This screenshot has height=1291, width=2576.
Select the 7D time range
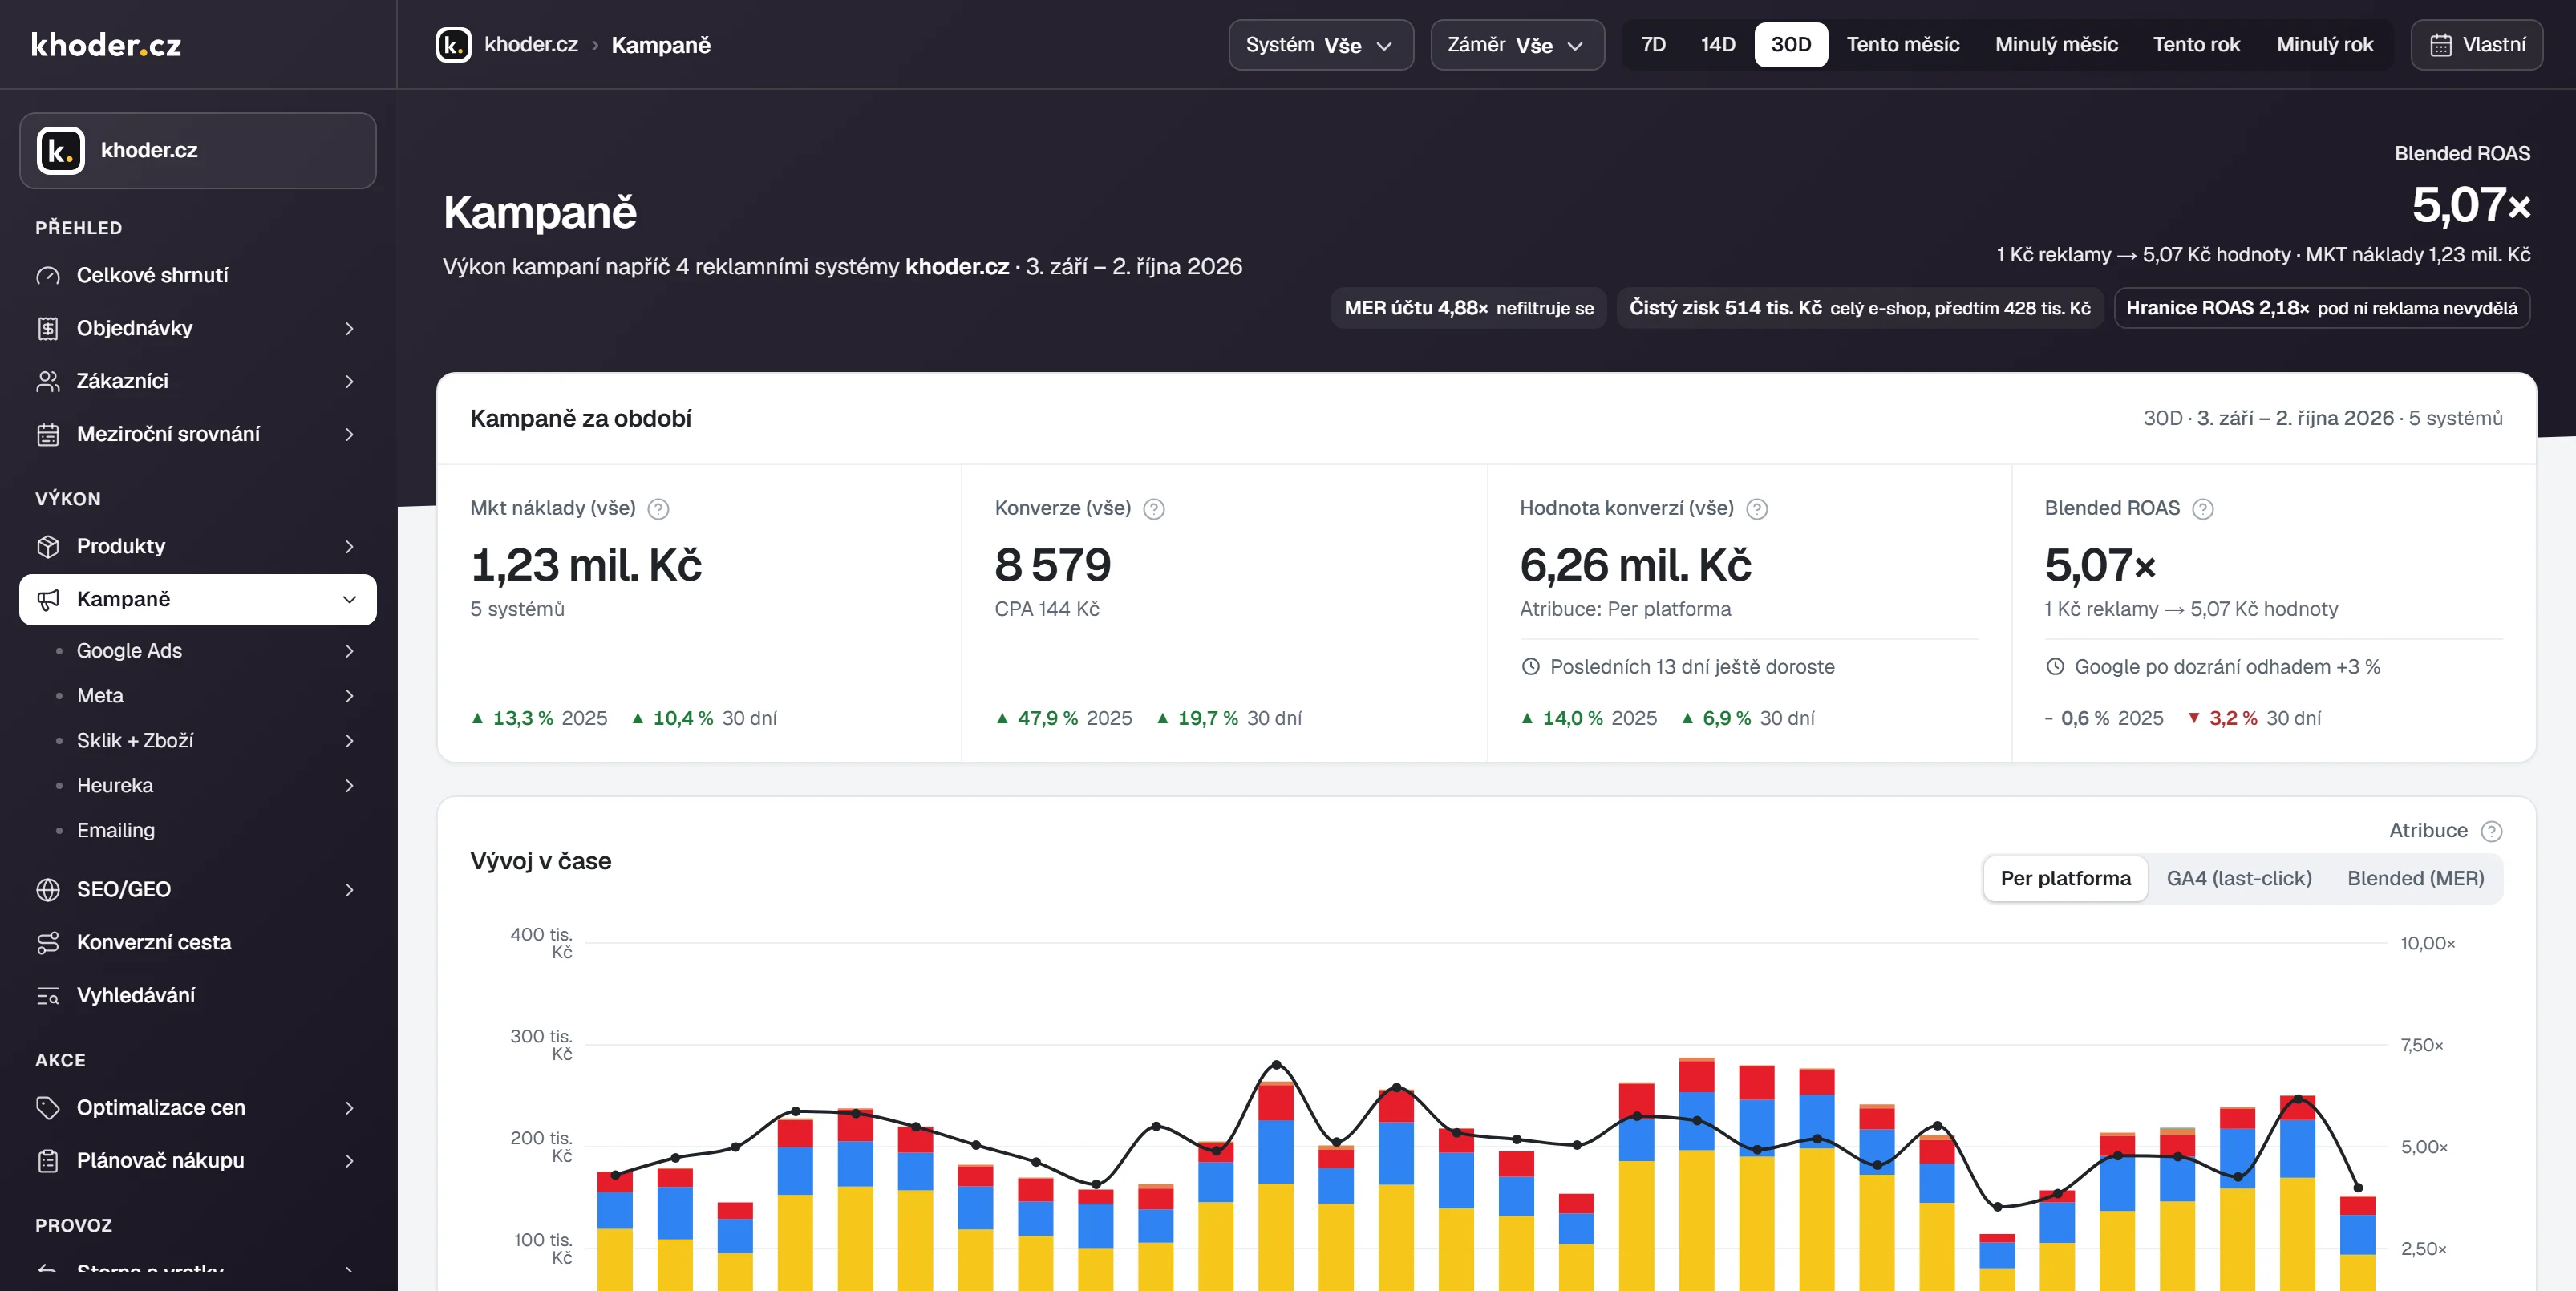coord(1653,45)
